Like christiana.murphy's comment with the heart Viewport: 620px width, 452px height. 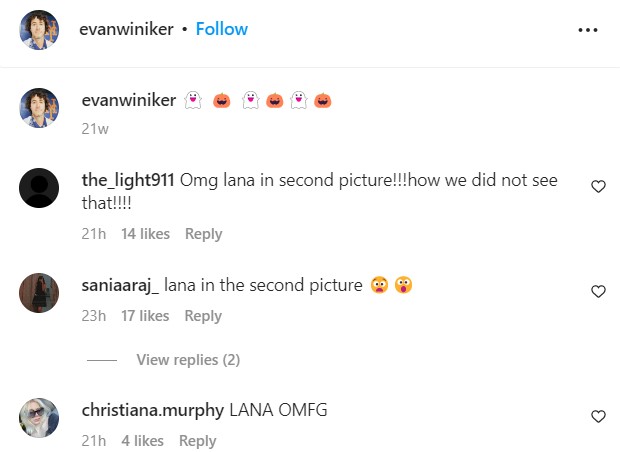(x=599, y=417)
